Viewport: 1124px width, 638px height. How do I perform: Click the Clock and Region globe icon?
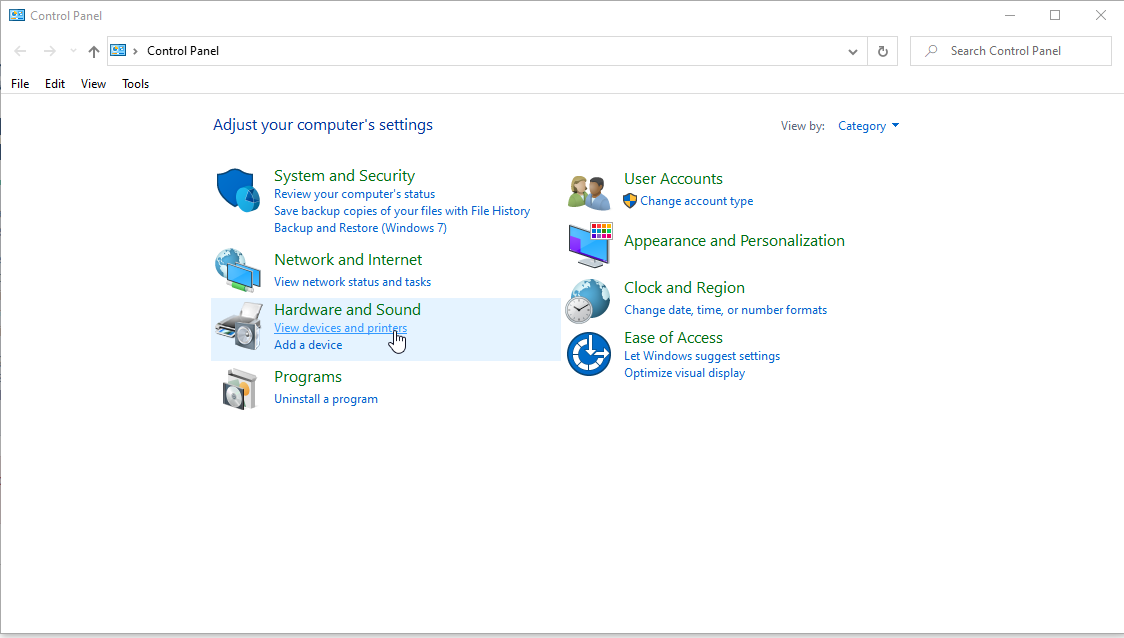tap(588, 301)
